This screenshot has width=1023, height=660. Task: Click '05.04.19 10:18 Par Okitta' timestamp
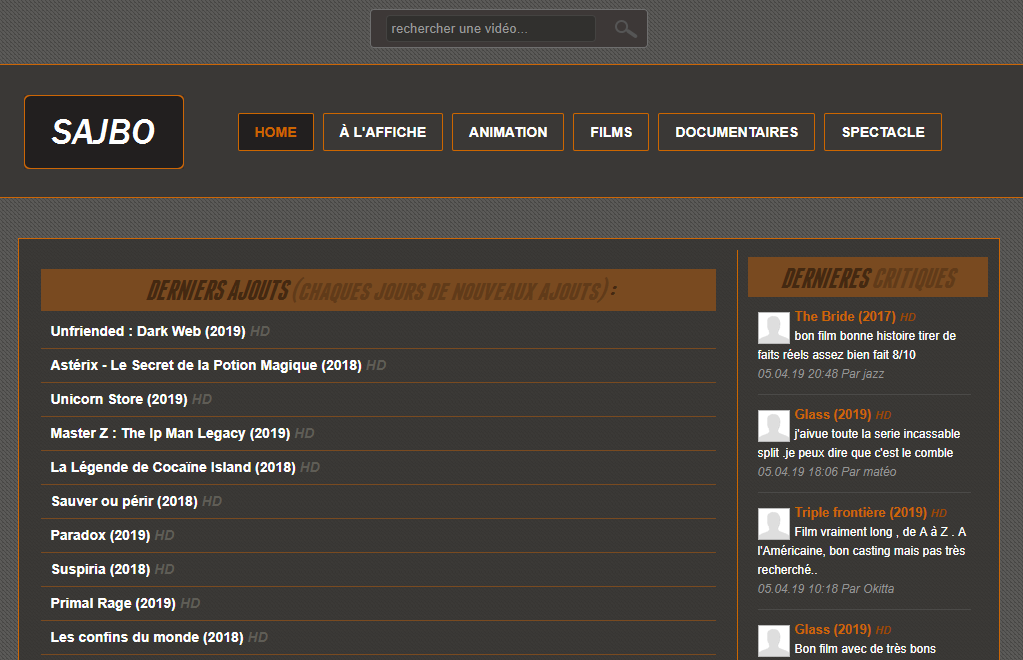825,589
